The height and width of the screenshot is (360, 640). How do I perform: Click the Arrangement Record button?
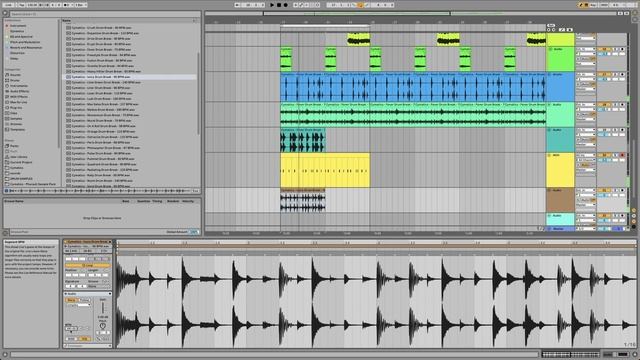285,5
